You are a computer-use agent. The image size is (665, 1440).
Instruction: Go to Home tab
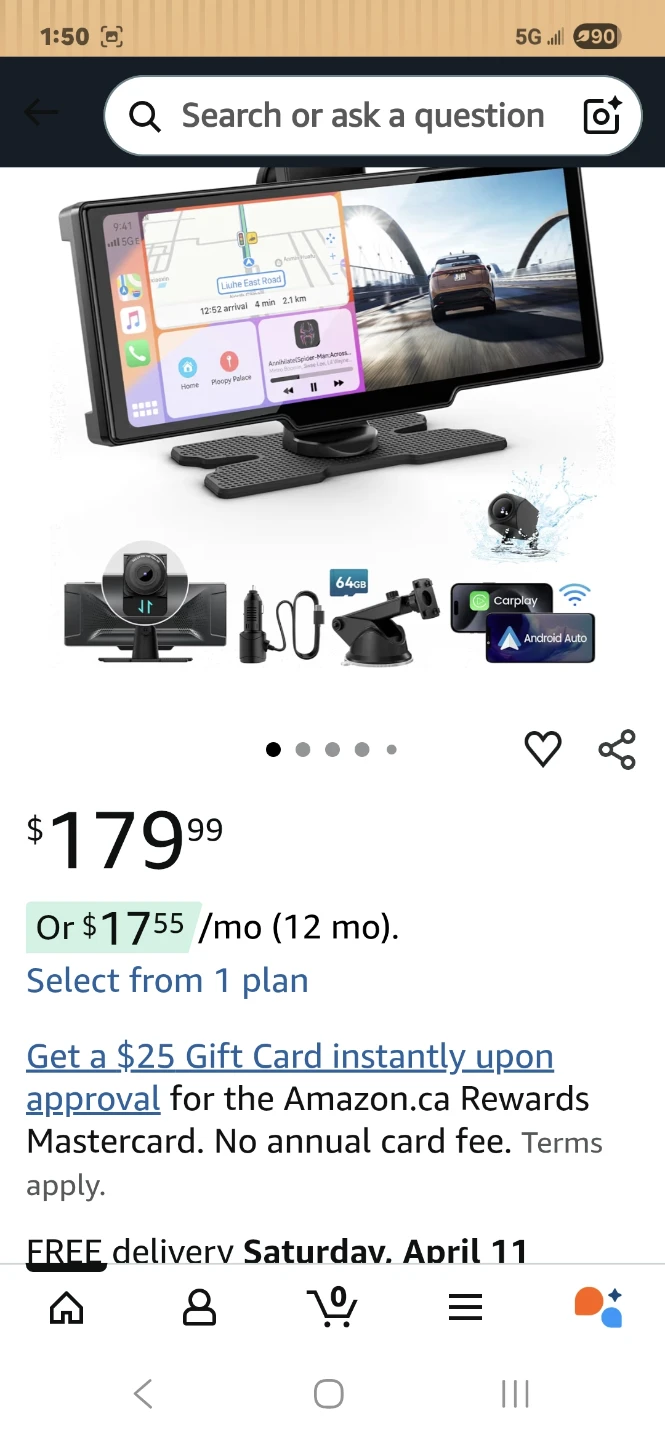pyautogui.click(x=67, y=1306)
